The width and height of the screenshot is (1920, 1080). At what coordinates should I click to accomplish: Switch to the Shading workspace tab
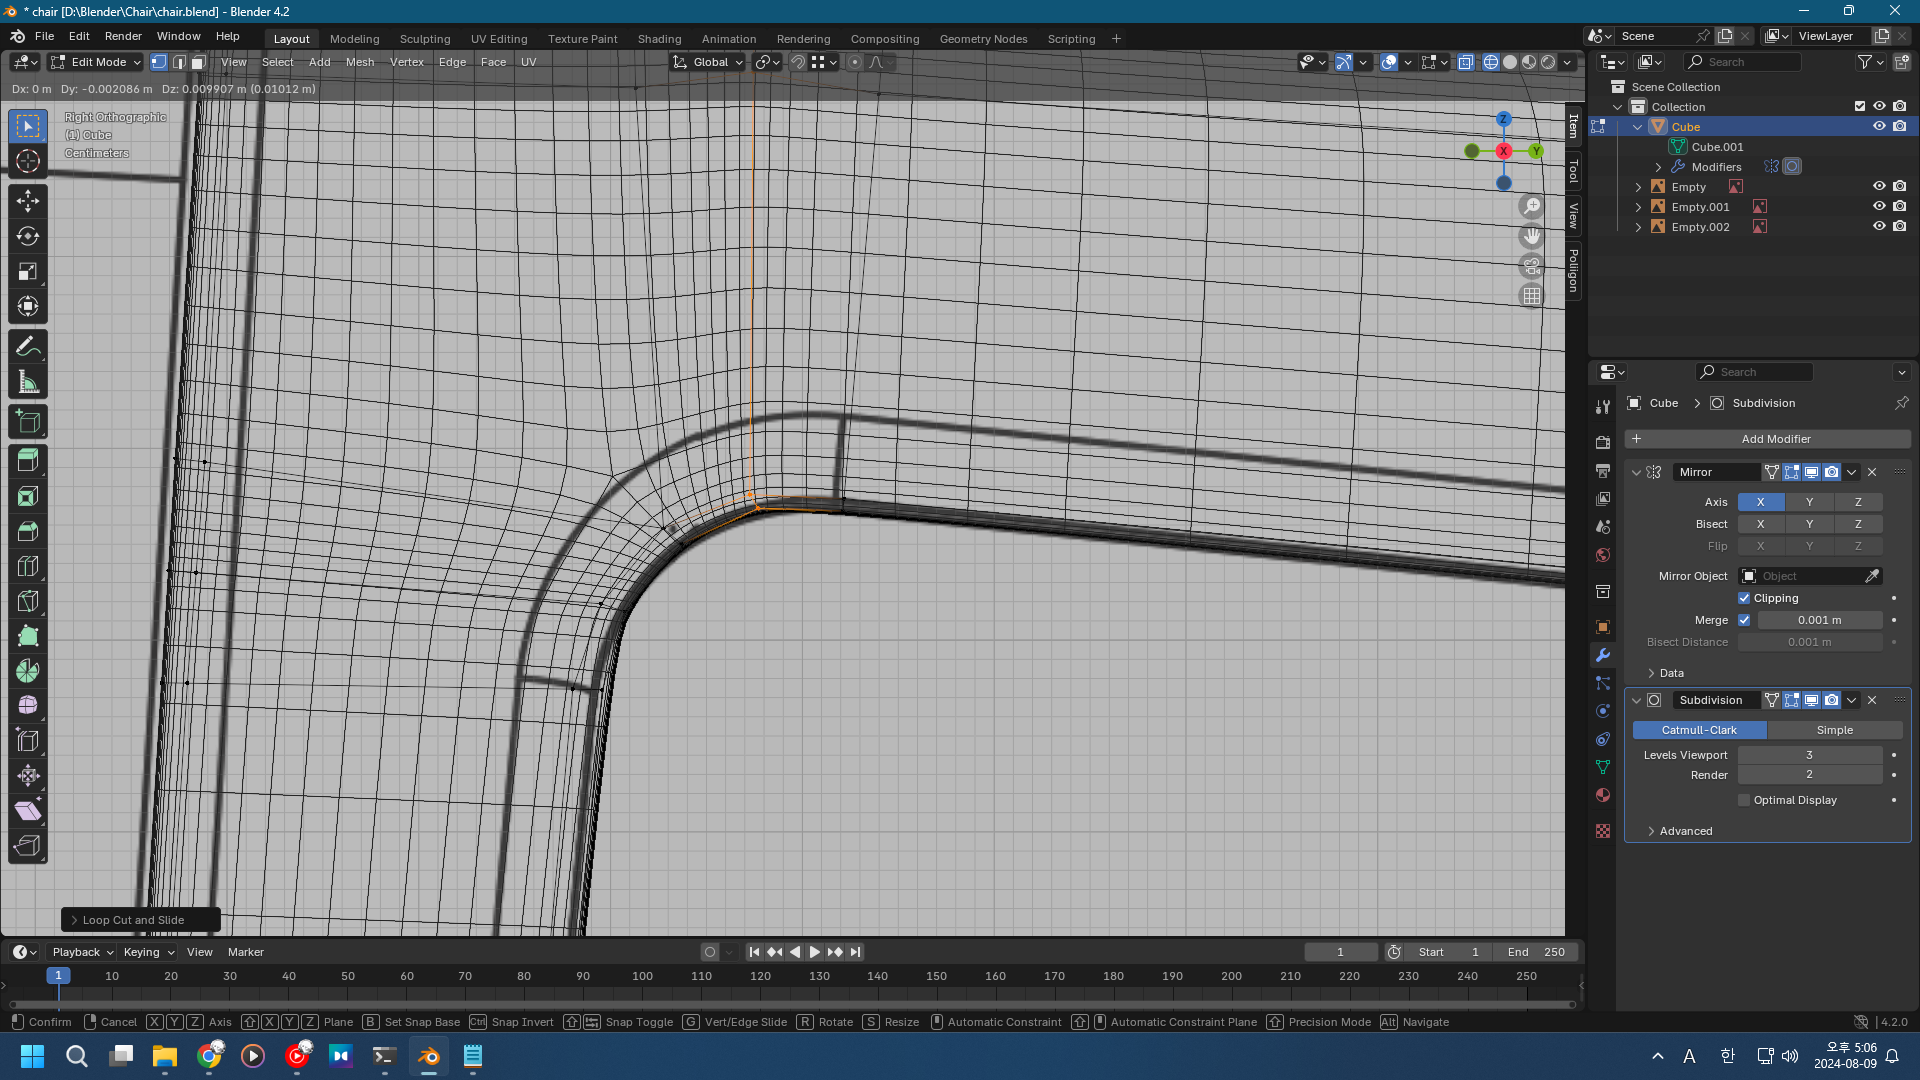660,39
